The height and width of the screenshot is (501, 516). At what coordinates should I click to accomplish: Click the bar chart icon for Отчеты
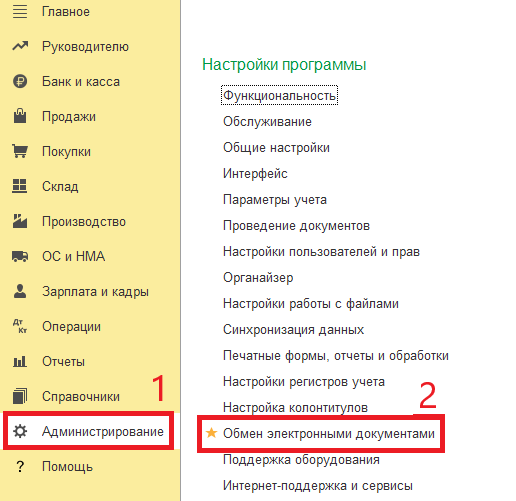point(20,361)
